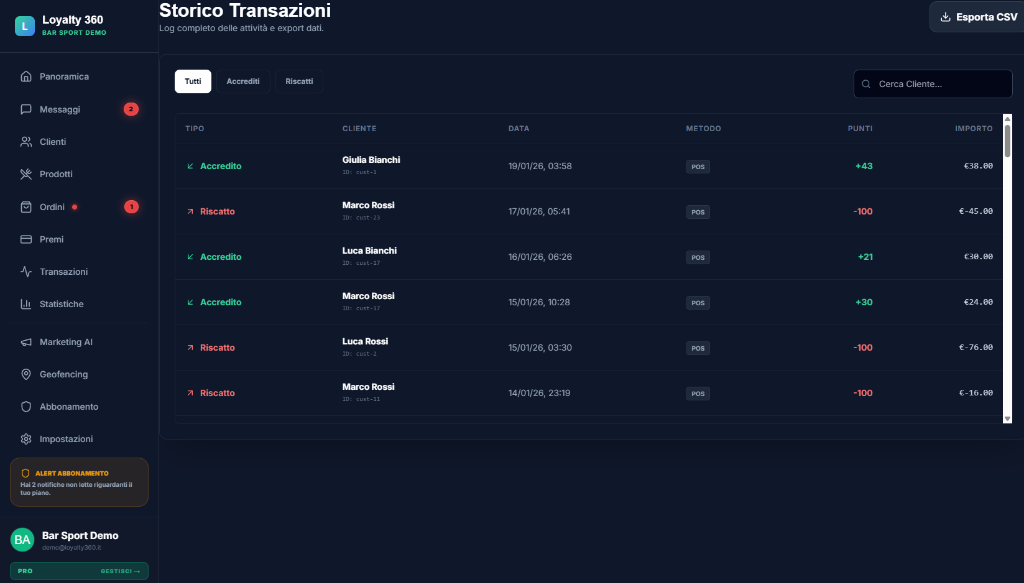Click the Ordini shopping bag icon
The height and width of the screenshot is (583, 1024).
pos(26,207)
